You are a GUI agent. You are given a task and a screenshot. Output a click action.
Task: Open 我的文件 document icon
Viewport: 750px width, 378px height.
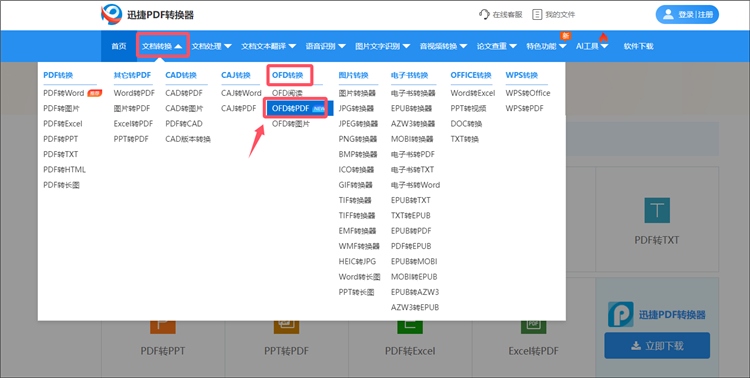point(537,14)
